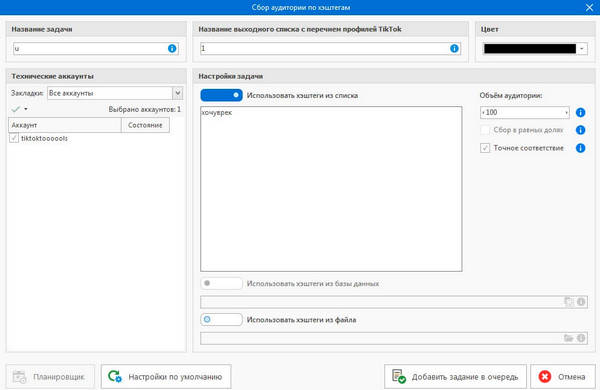Select 'tiktoktoooools' account row text
The image size is (600, 390).
click(44, 139)
